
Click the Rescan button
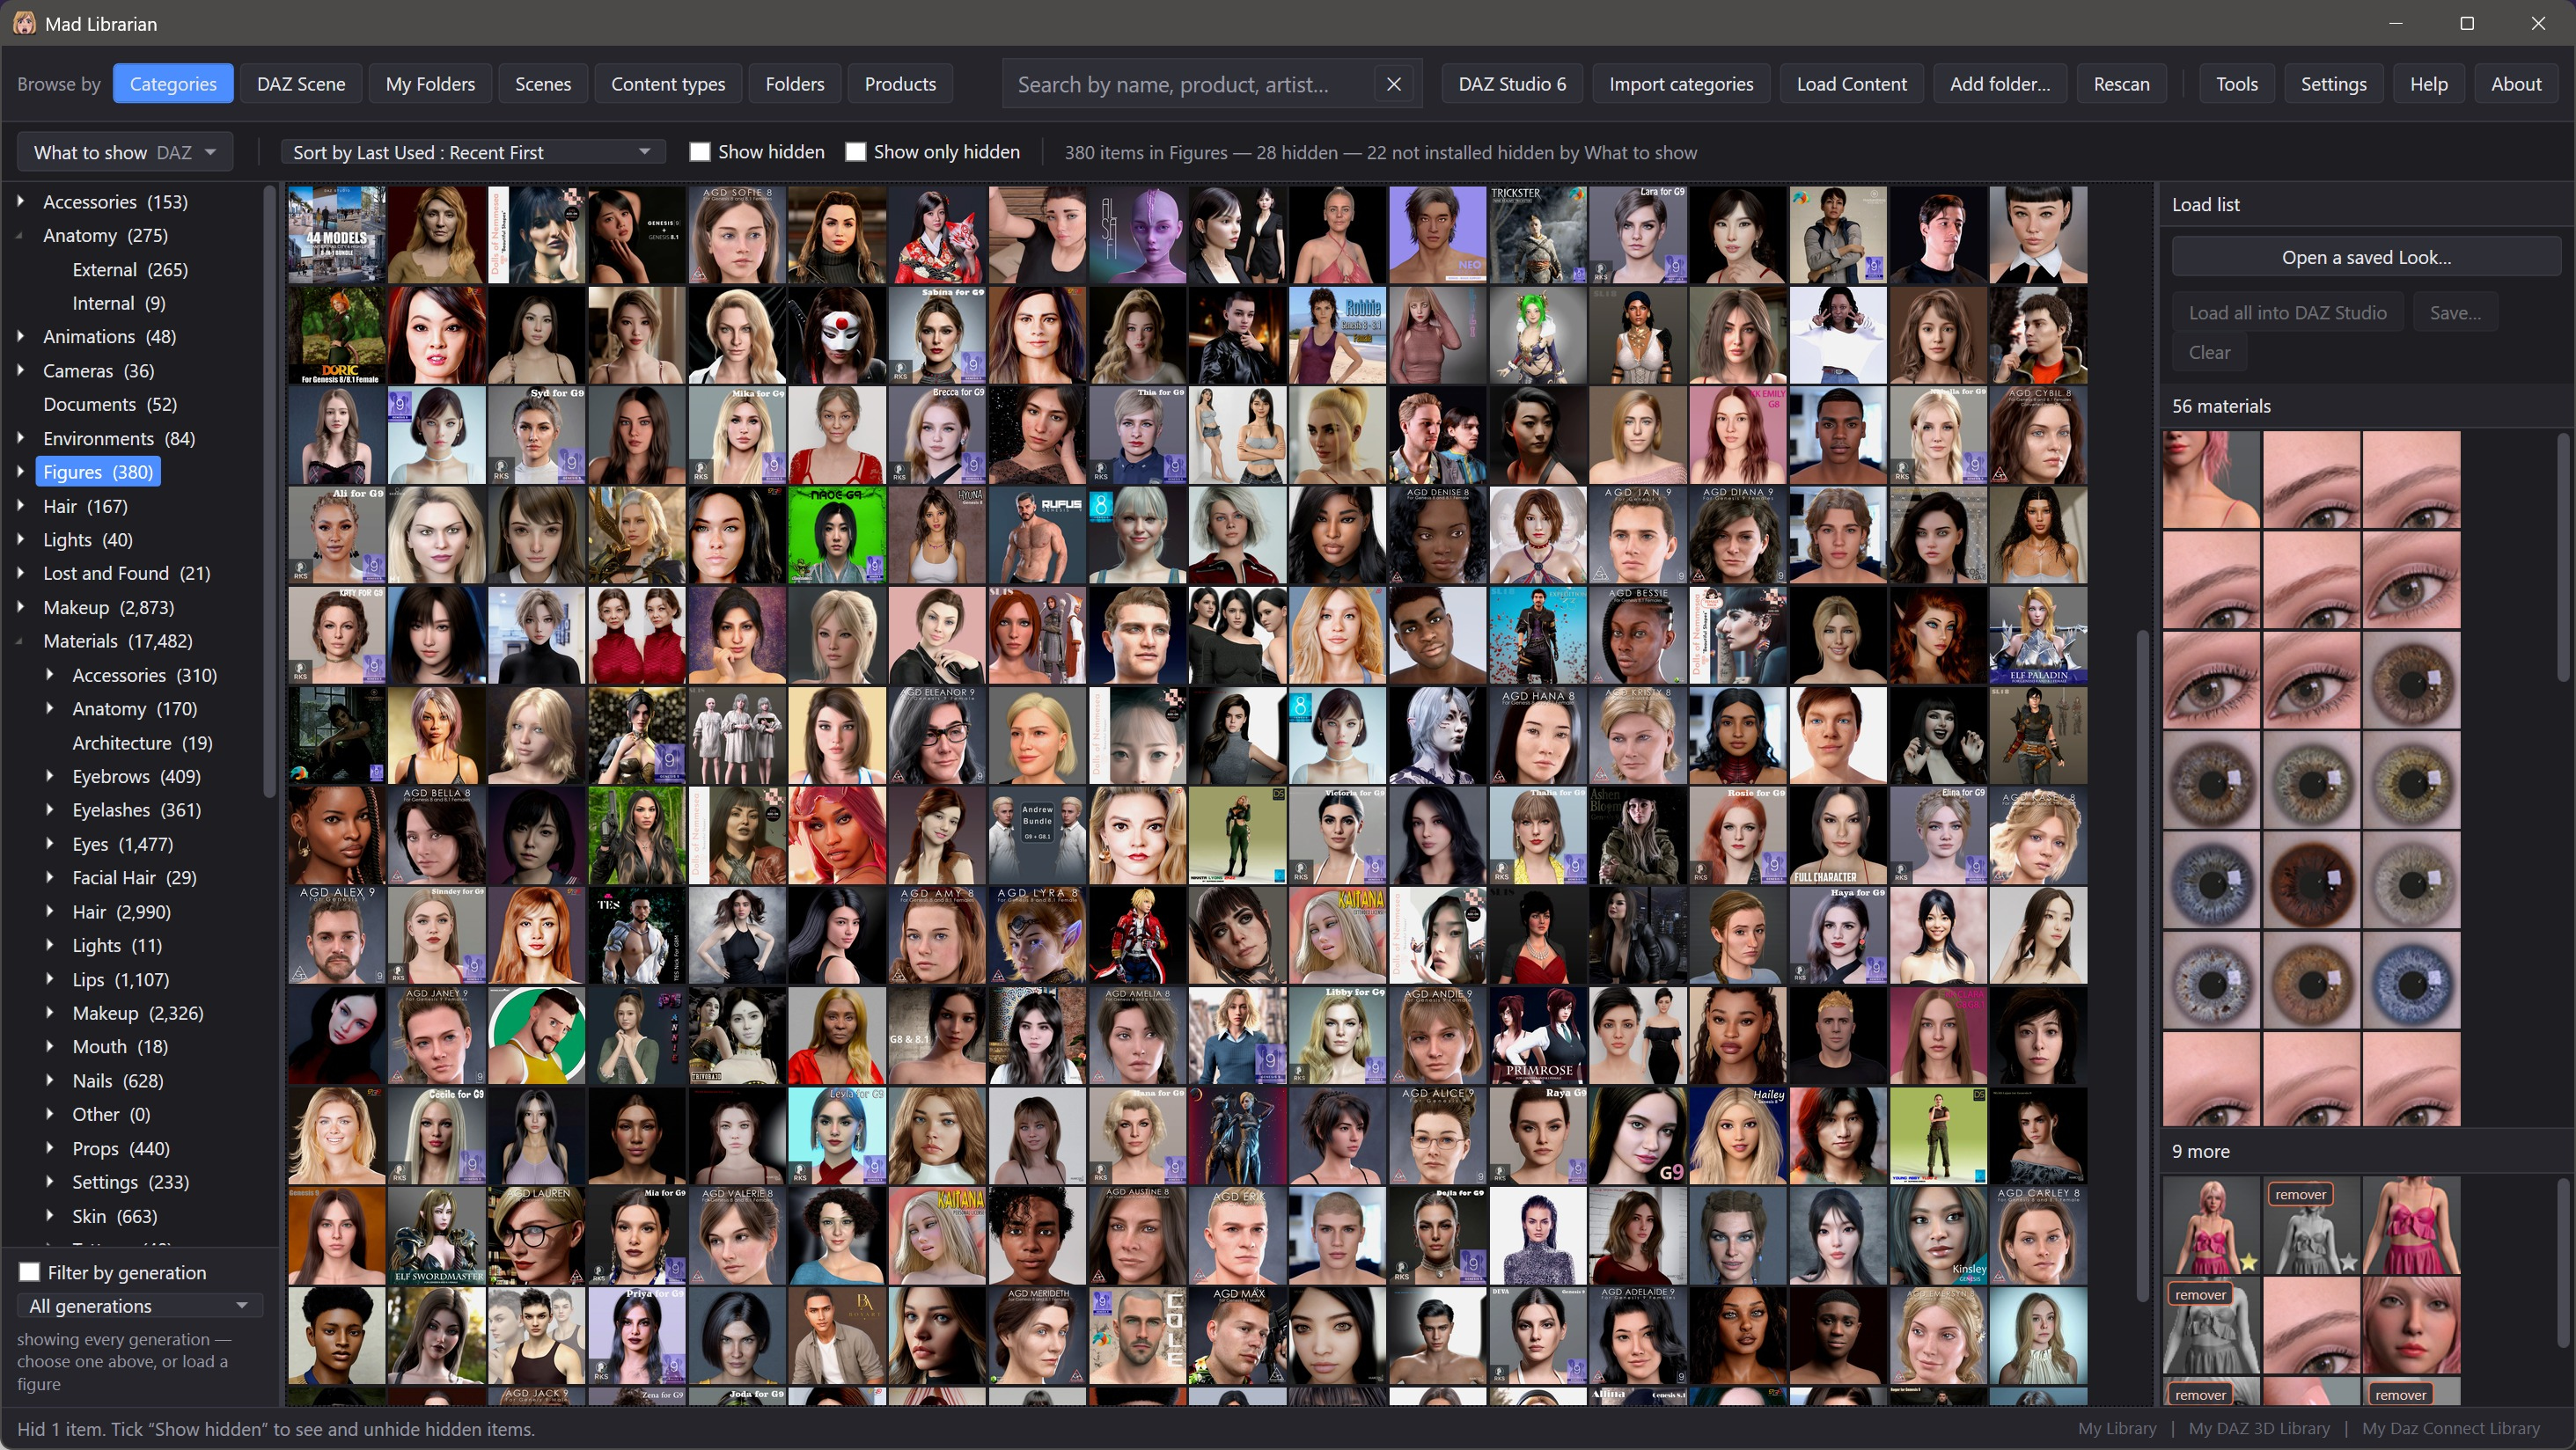(2121, 84)
